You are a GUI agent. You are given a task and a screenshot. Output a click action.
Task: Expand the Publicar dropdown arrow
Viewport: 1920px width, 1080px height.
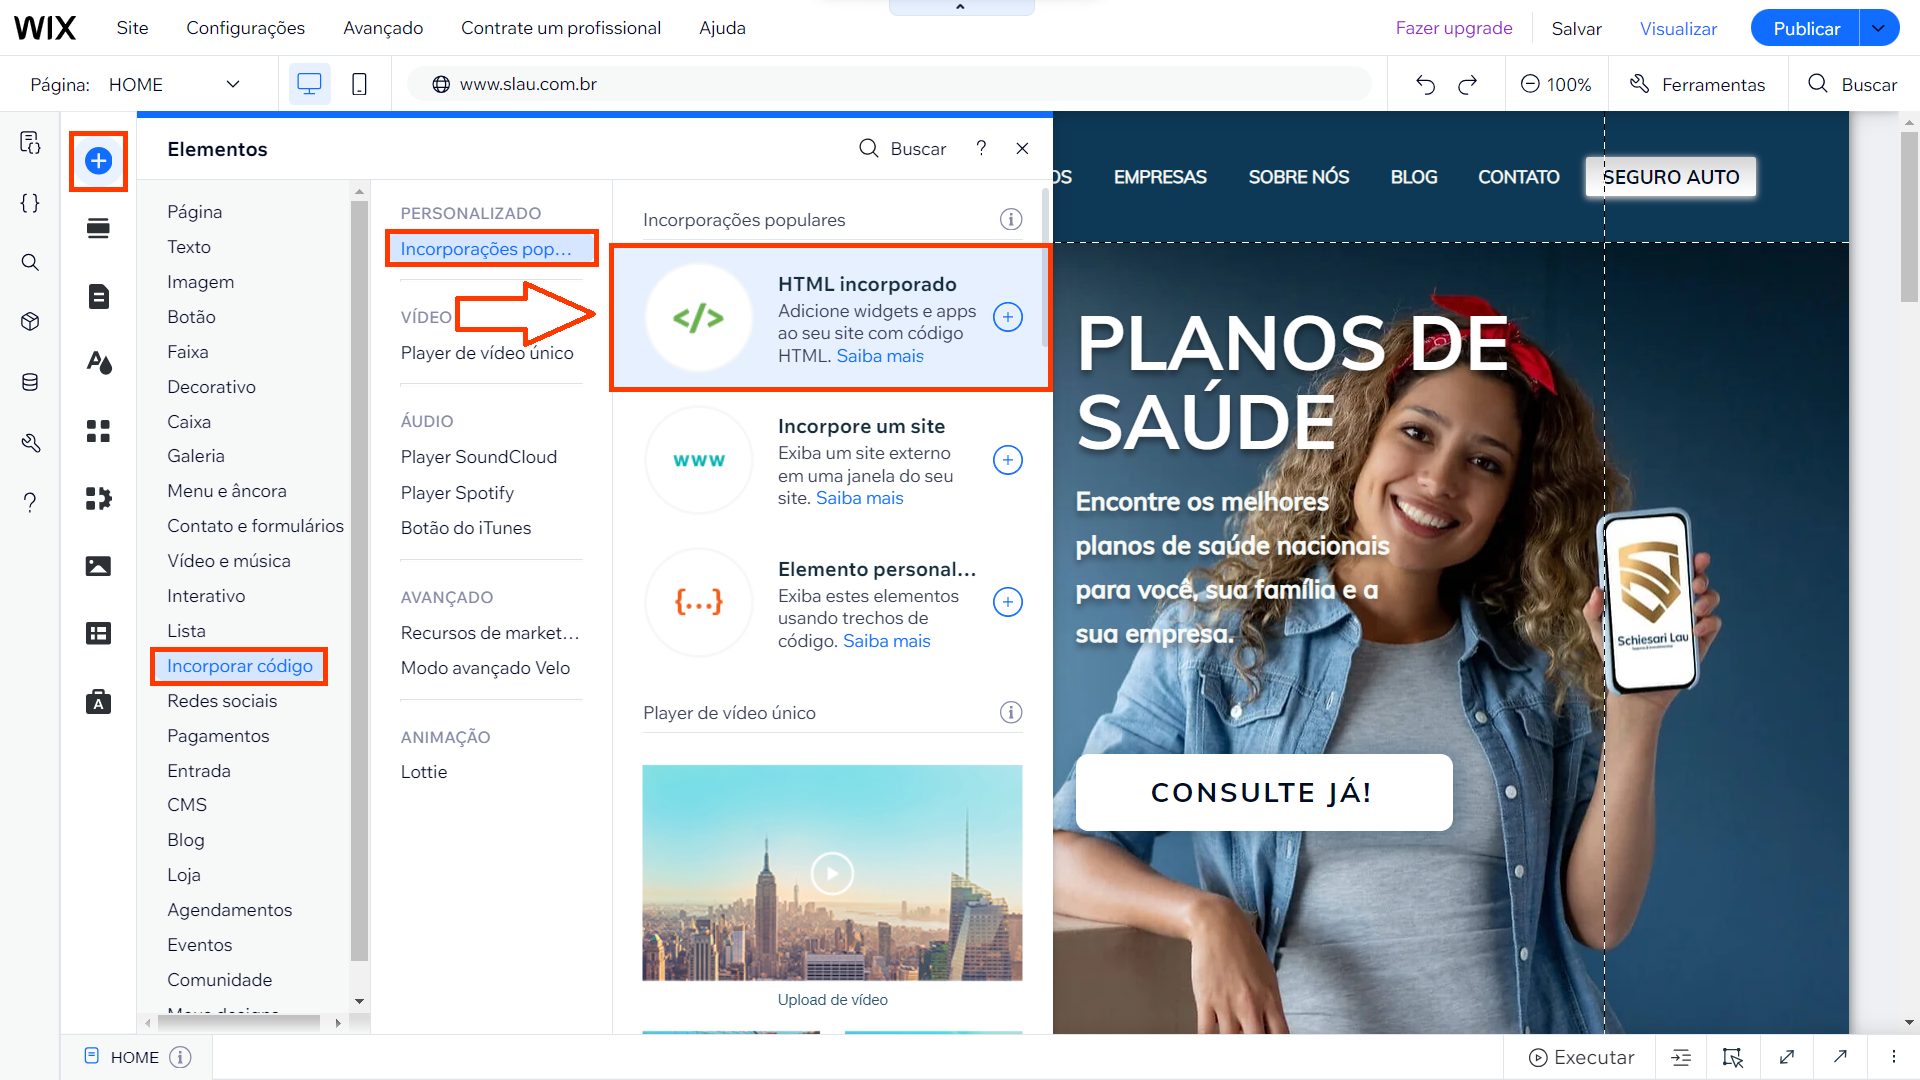click(1879, 28)
